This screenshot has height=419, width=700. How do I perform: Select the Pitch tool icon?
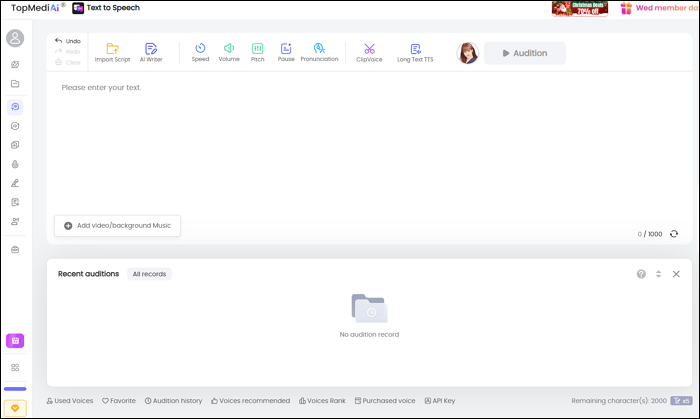(258, 48)
